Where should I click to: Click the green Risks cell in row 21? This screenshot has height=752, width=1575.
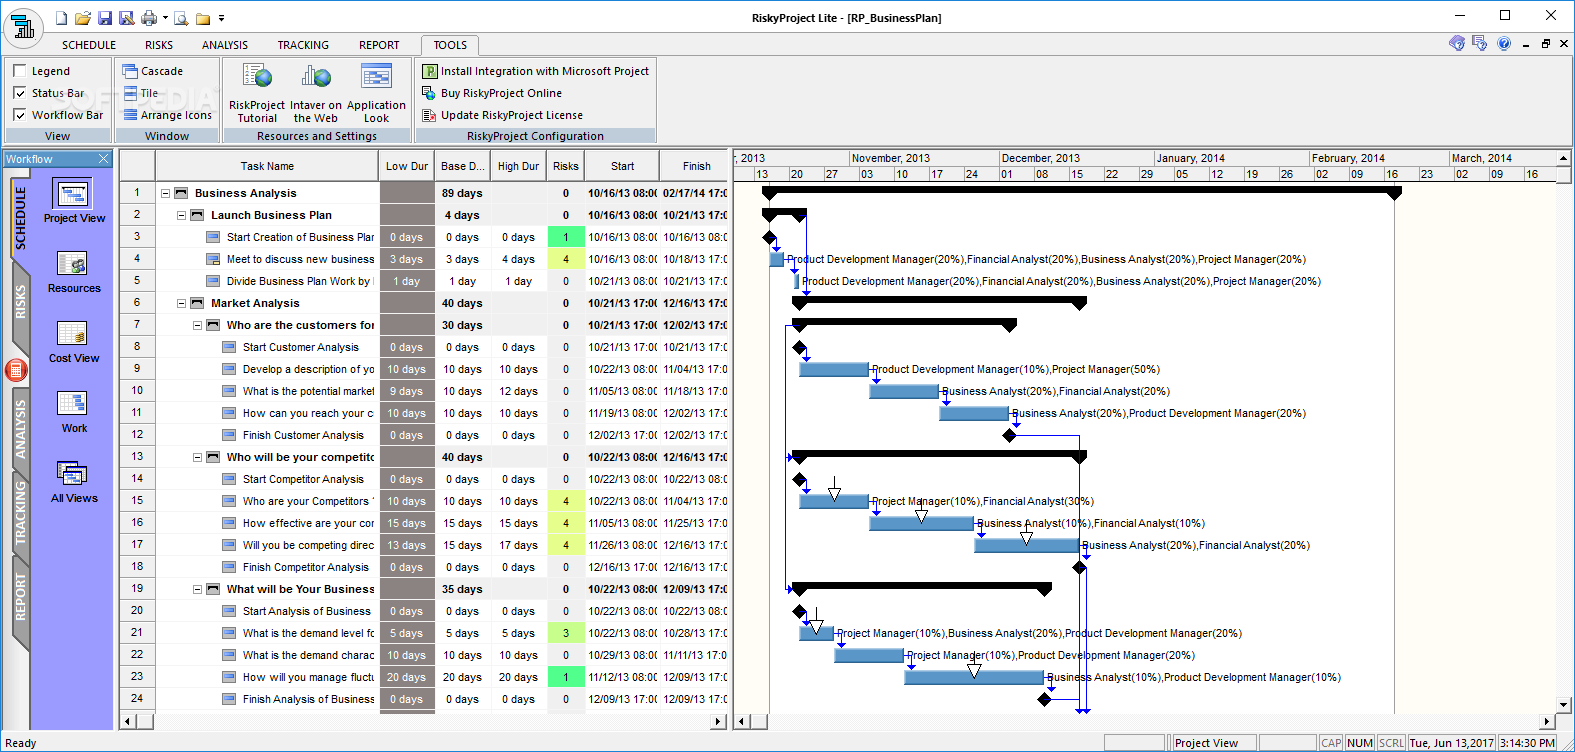pyautogui.click(x=566, y=633)
